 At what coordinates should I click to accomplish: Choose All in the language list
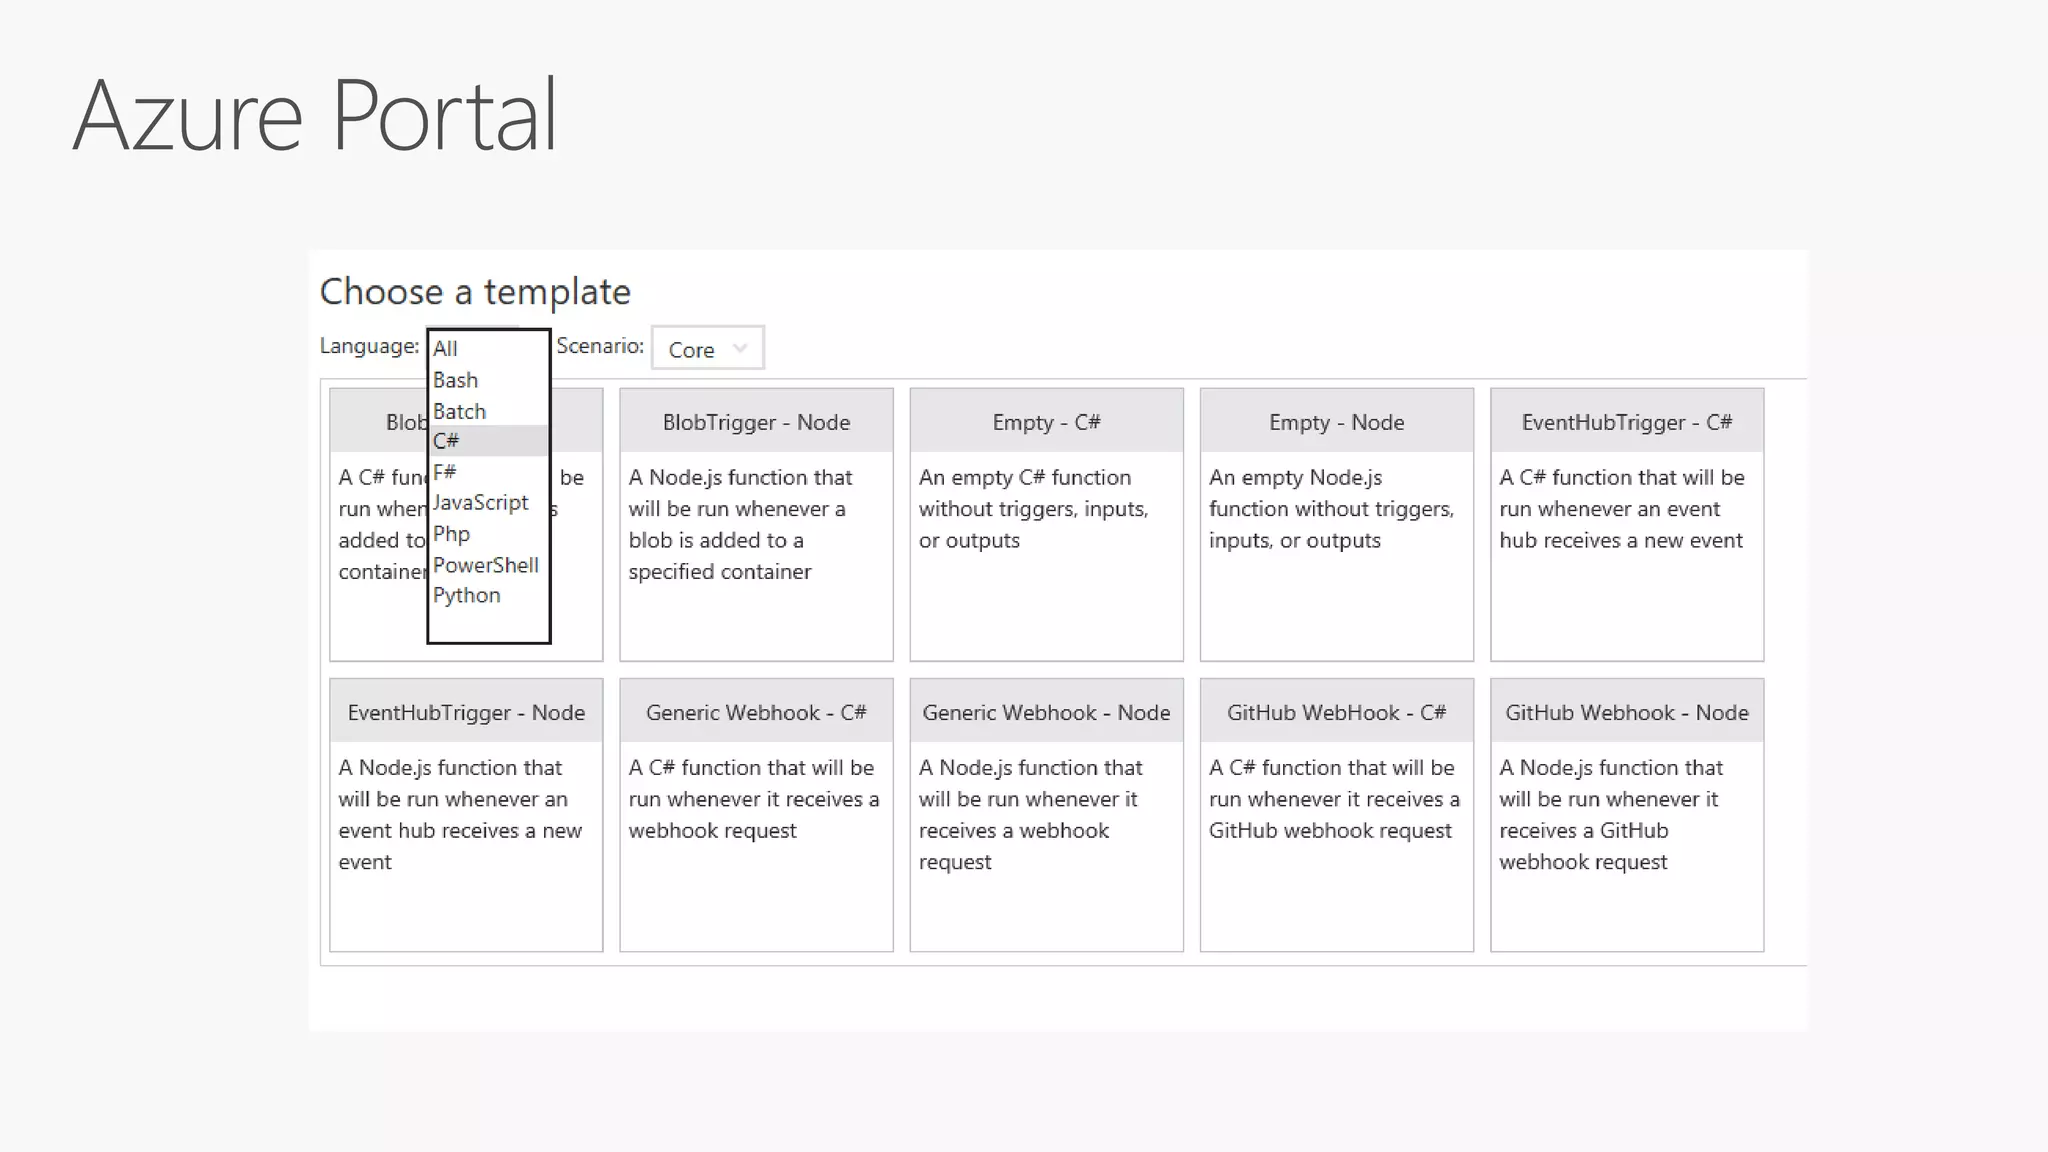pos(445,349)
